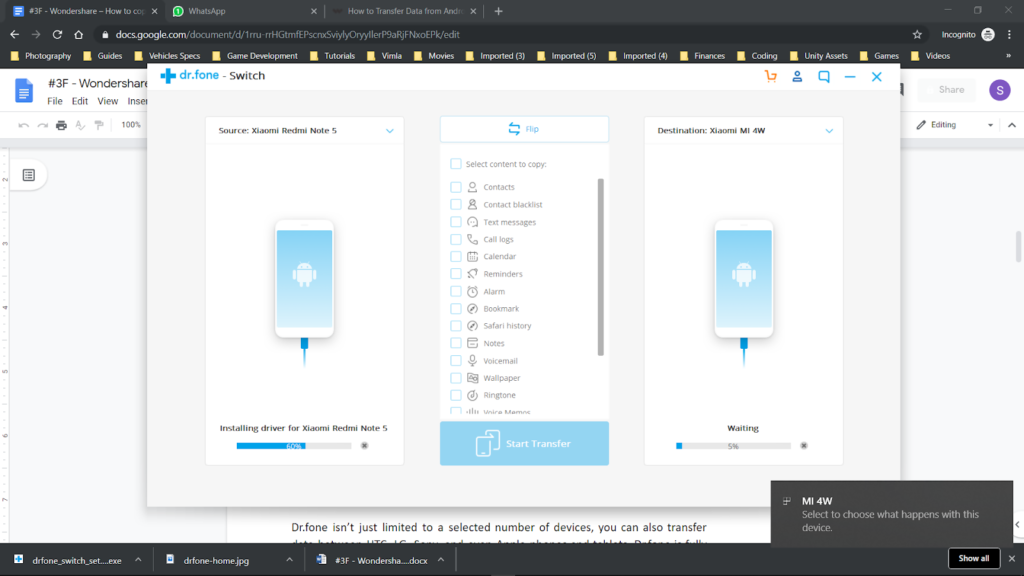1024x576 pixels.
Task: Go to the Chrome home page icon
Action: (78, 35)
